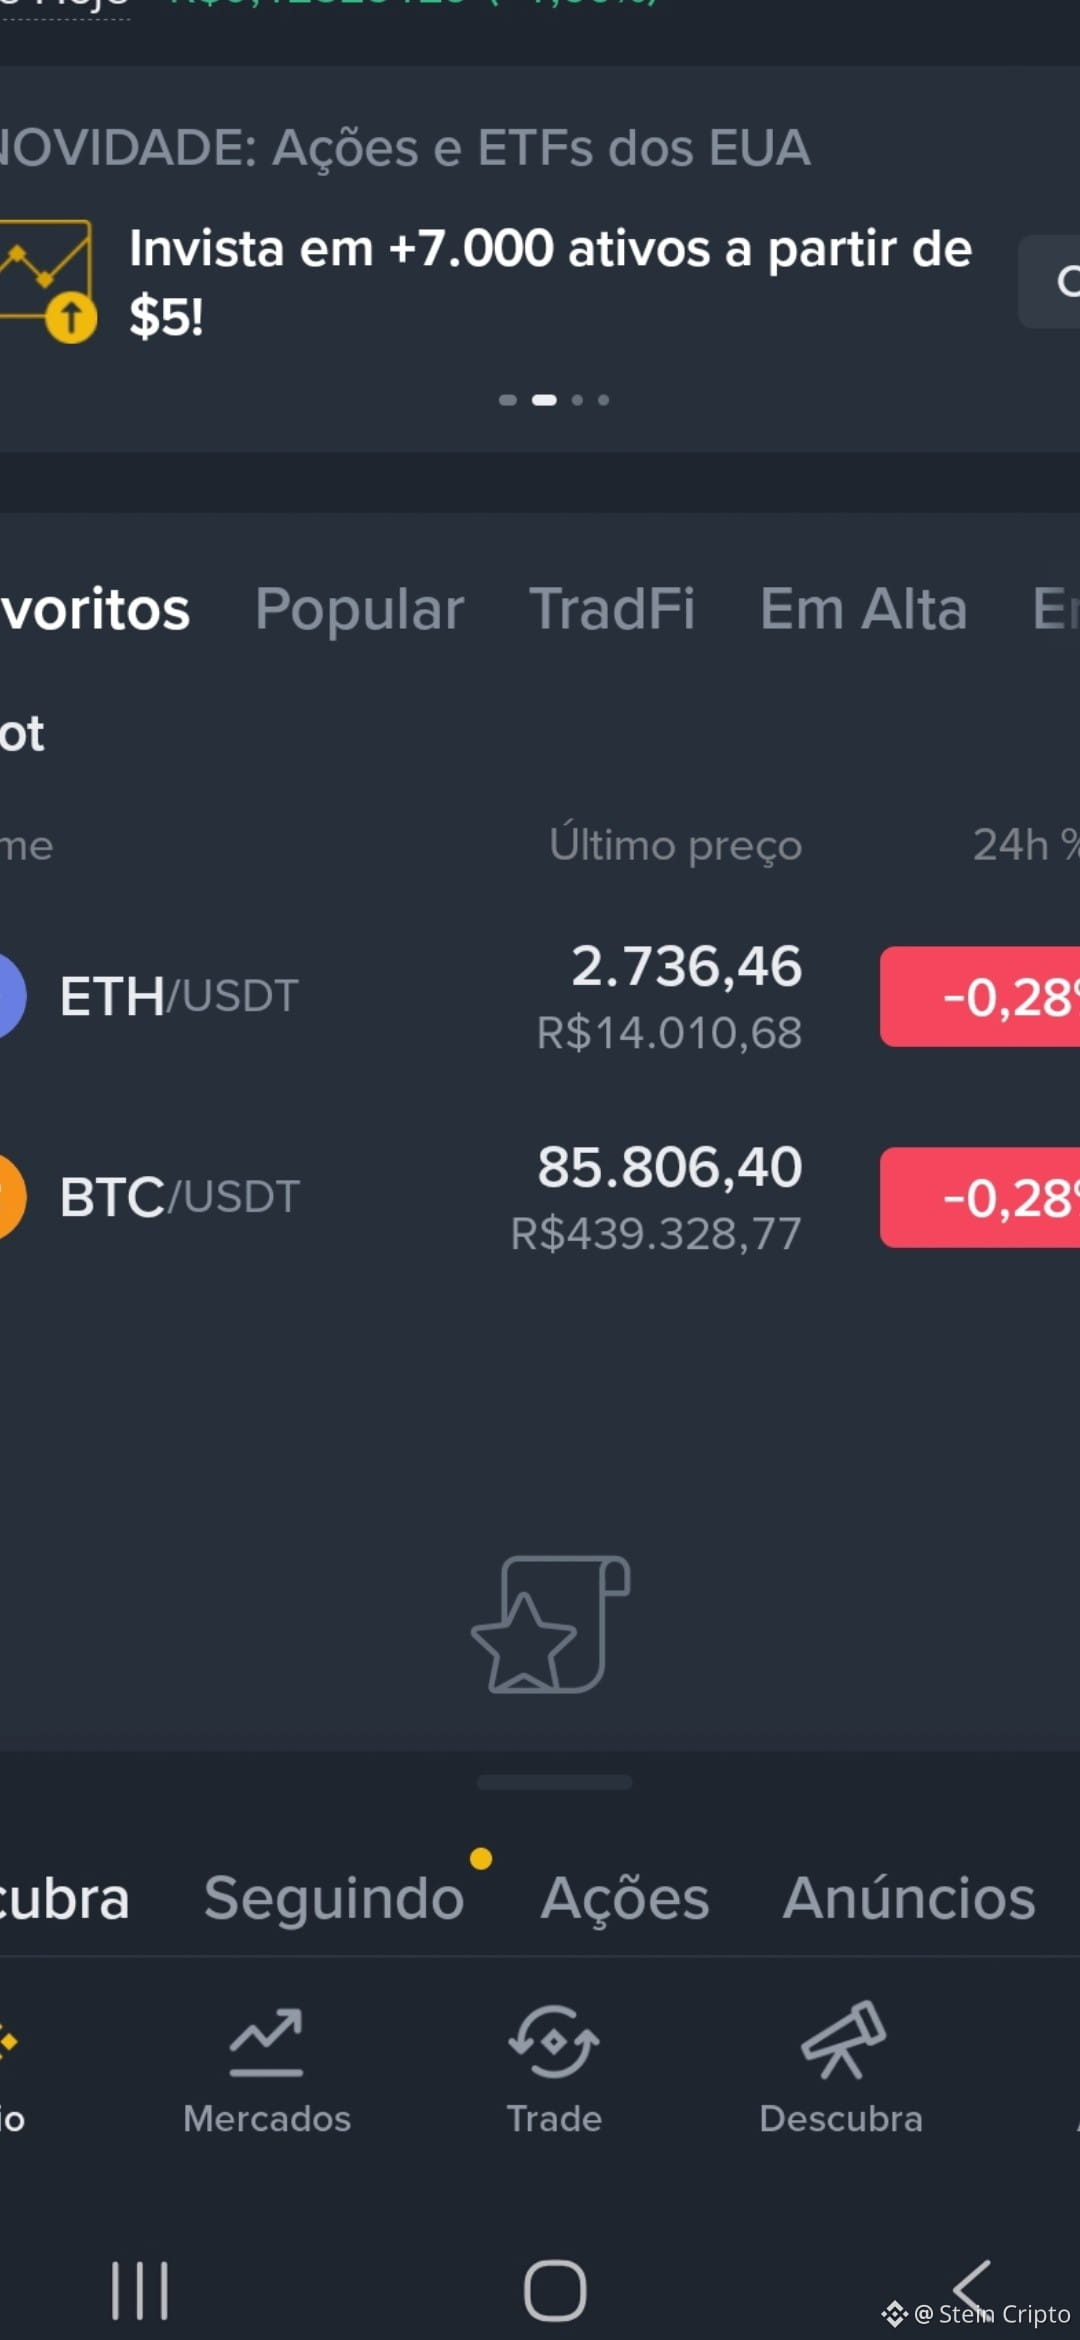Tap the Trade swap icon
This screenshot has height=2340, width=1080.
[554, 2042]
